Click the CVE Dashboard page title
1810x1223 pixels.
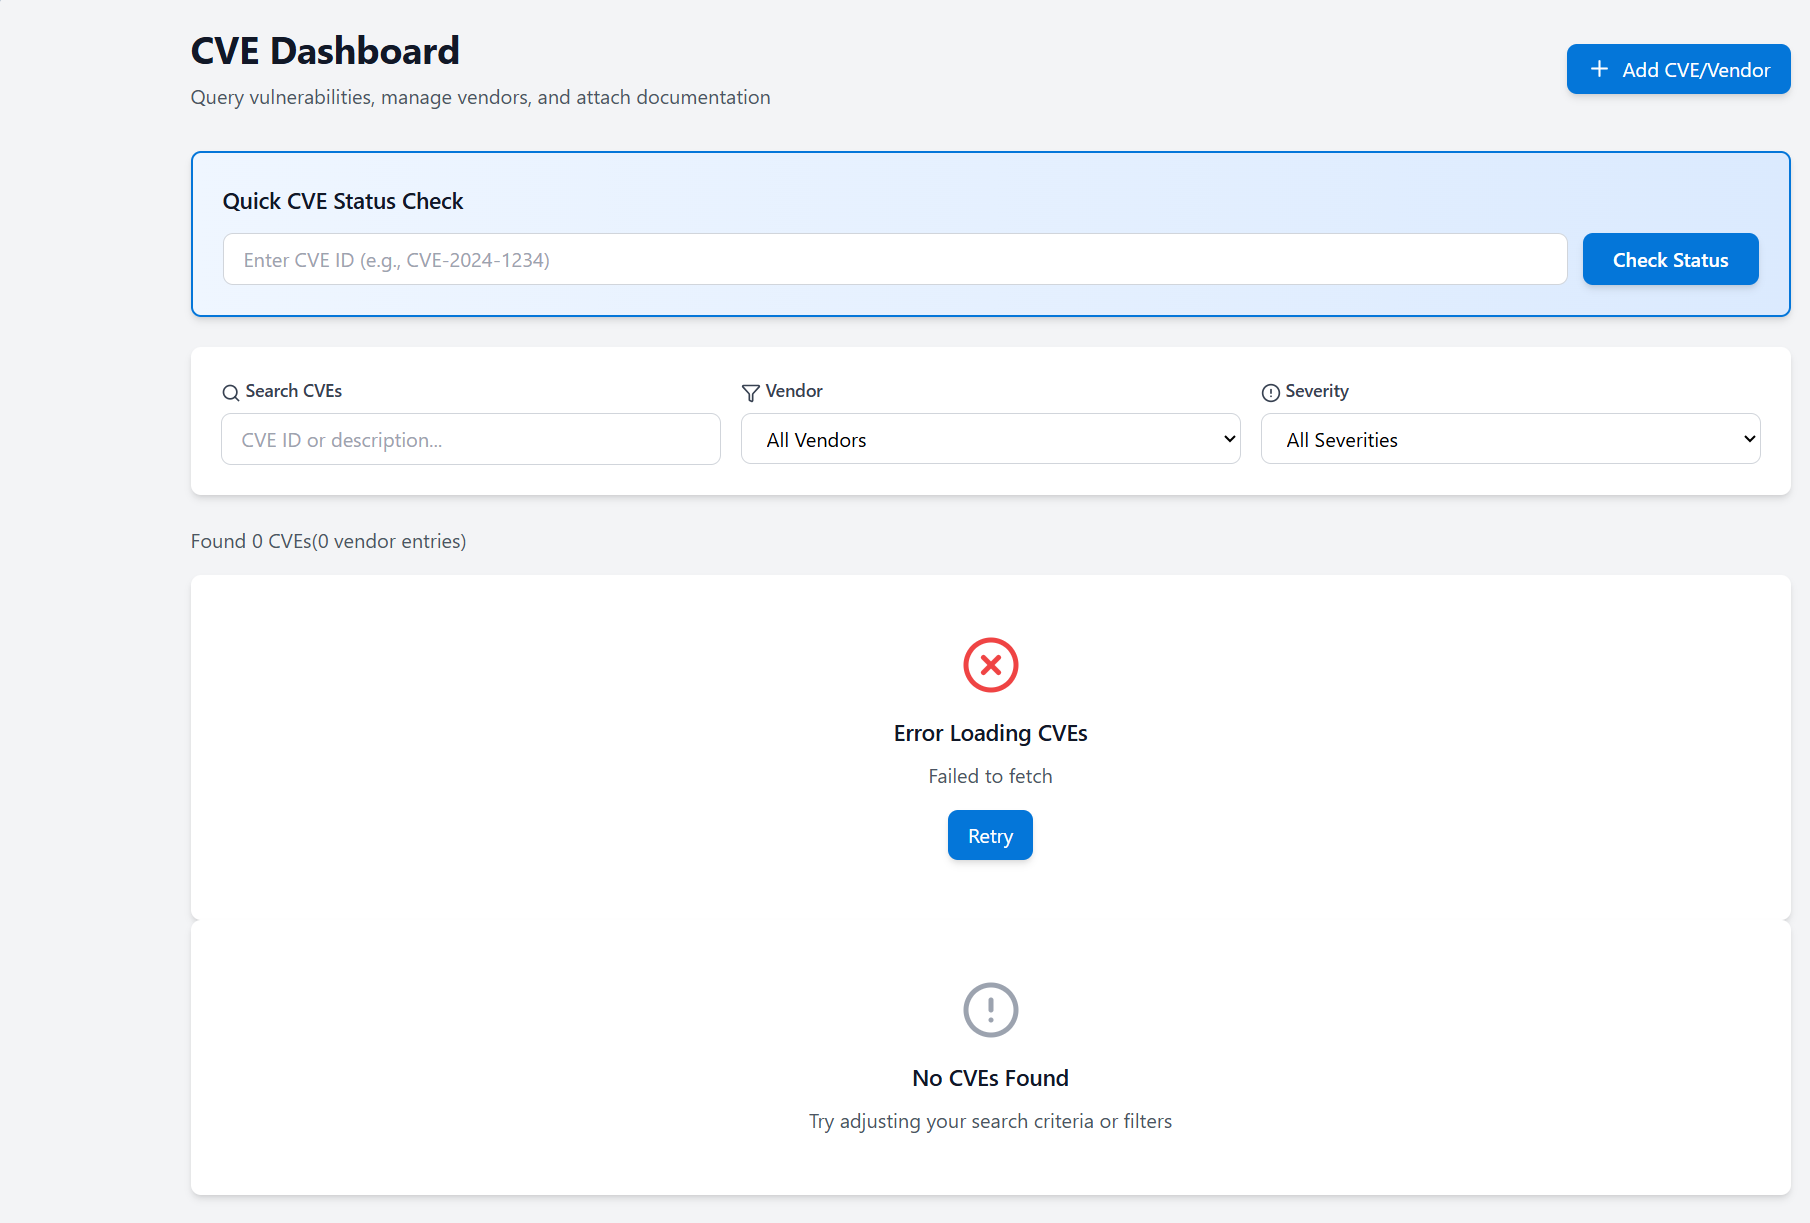click(325, 51)
